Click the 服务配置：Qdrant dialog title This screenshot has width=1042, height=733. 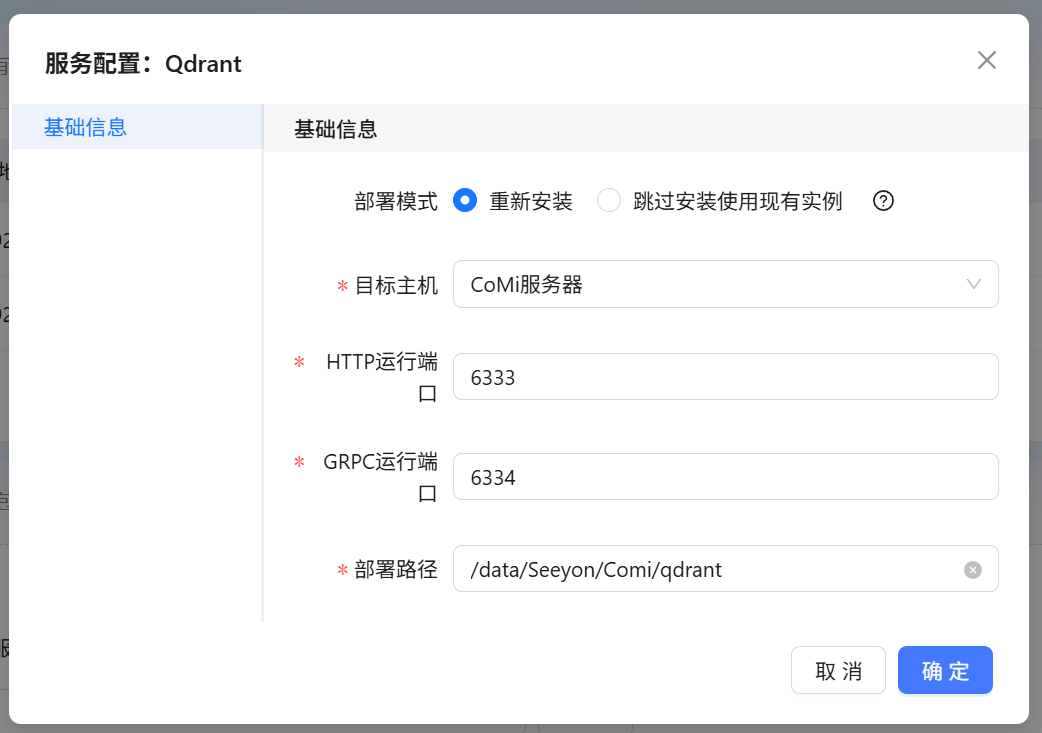pyautogui.click(x=143, y=64)
